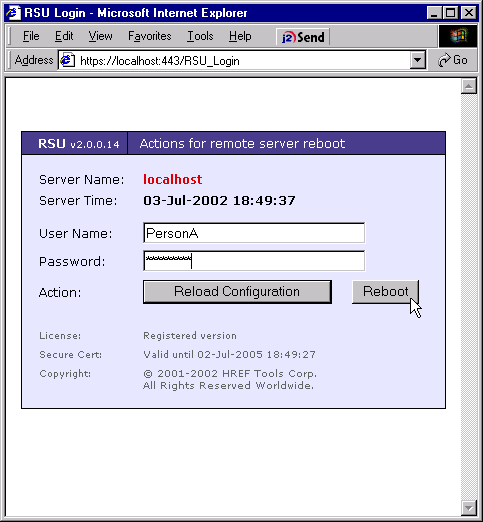Screen dimensions: 483x522
Task: Click the Reload Configuration button
Action: click(x=237, y=292)
